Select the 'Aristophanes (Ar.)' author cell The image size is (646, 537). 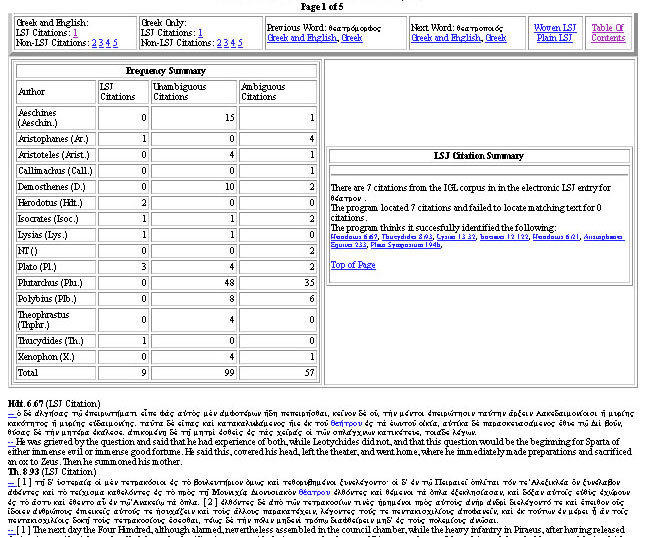pos(56,139)
